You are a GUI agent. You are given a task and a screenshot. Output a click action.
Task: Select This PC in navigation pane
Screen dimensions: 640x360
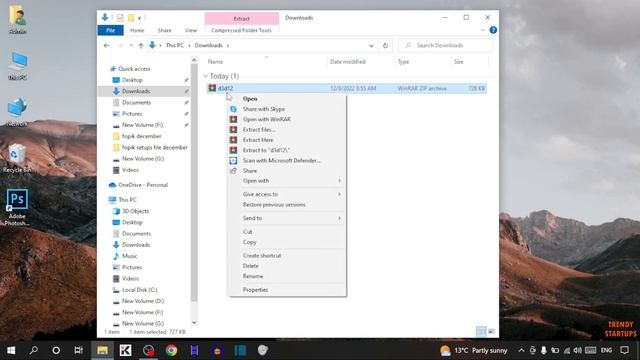click(127, 200)
